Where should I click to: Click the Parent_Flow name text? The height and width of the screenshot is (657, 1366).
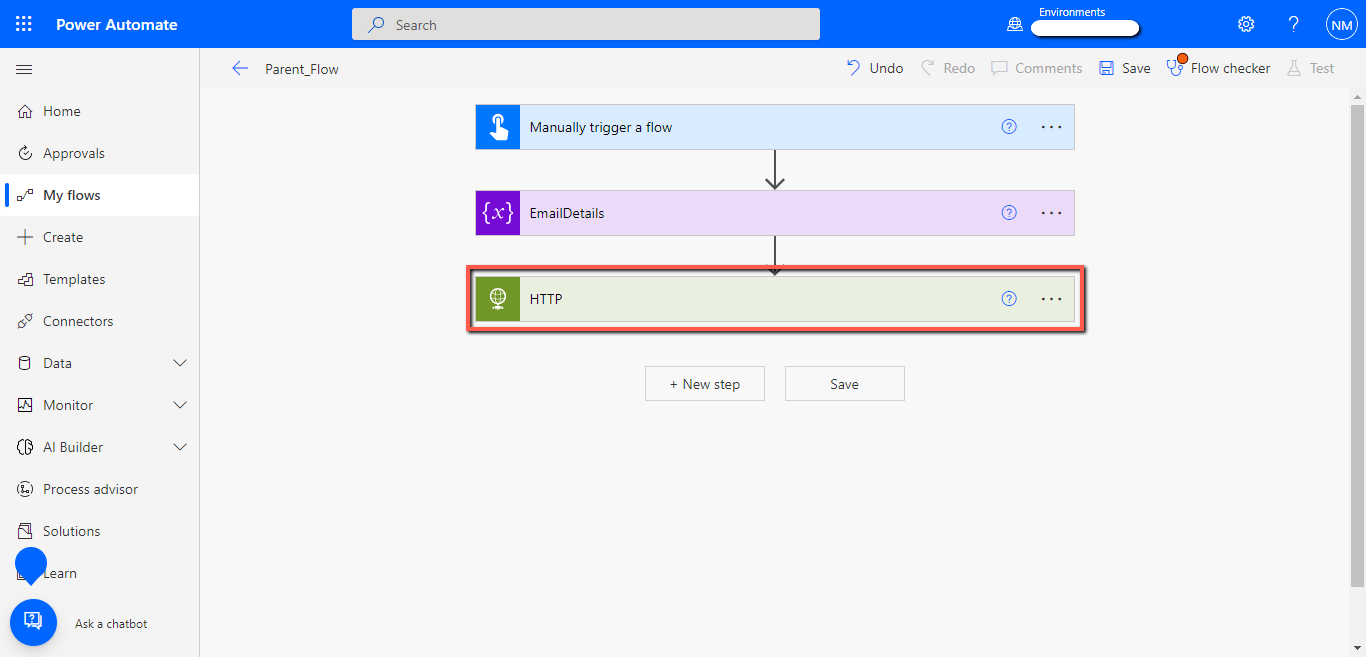coord(302,69)
